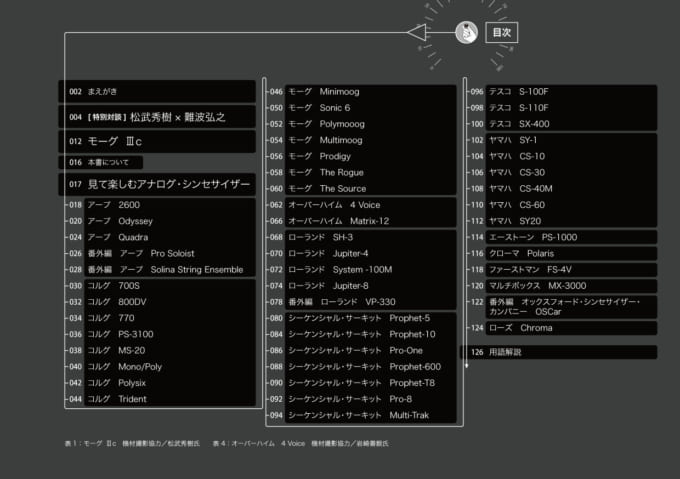Open the 004 松武秀樹 × 難波弘之 entry
Viewport: 680px width, 479px height.
157,117
